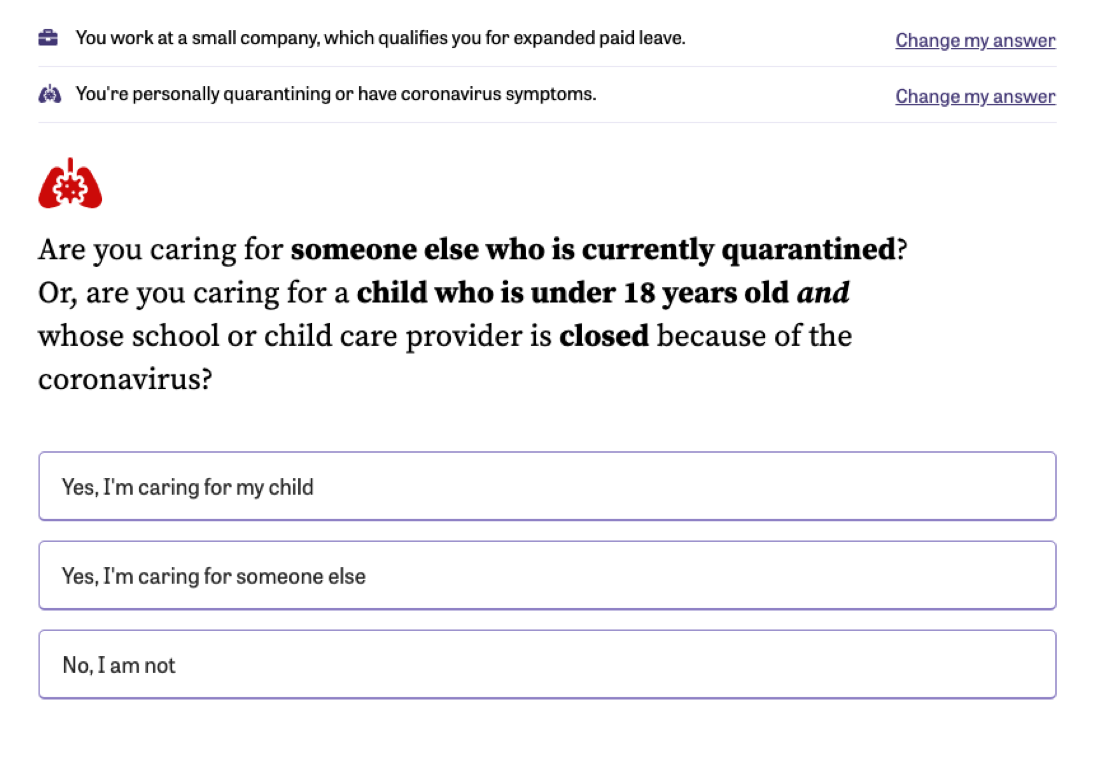Click the 'caring for someone else' answer box
1095x760 pixels.
pos(547,575)
